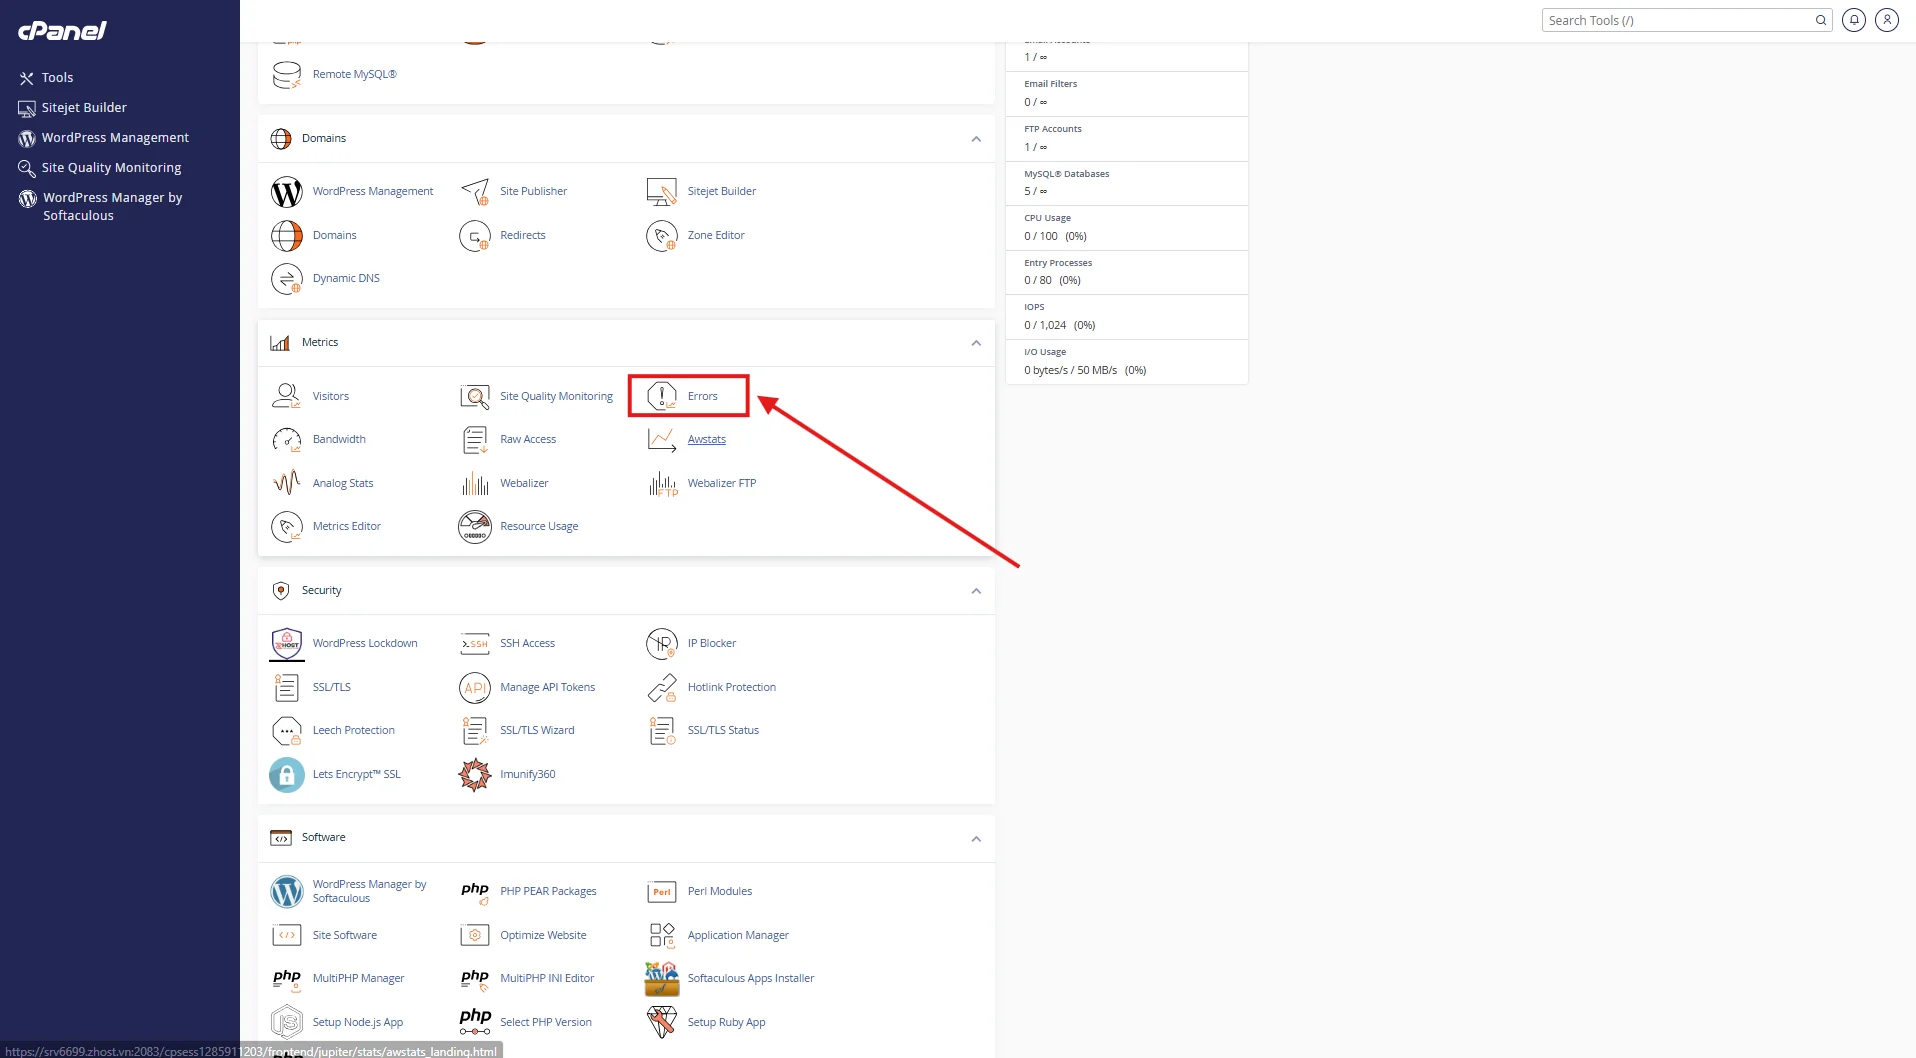Select the CPU Usage statistic value
The width and height of the screenshot is (1916, 1058).
point(1055,236)
